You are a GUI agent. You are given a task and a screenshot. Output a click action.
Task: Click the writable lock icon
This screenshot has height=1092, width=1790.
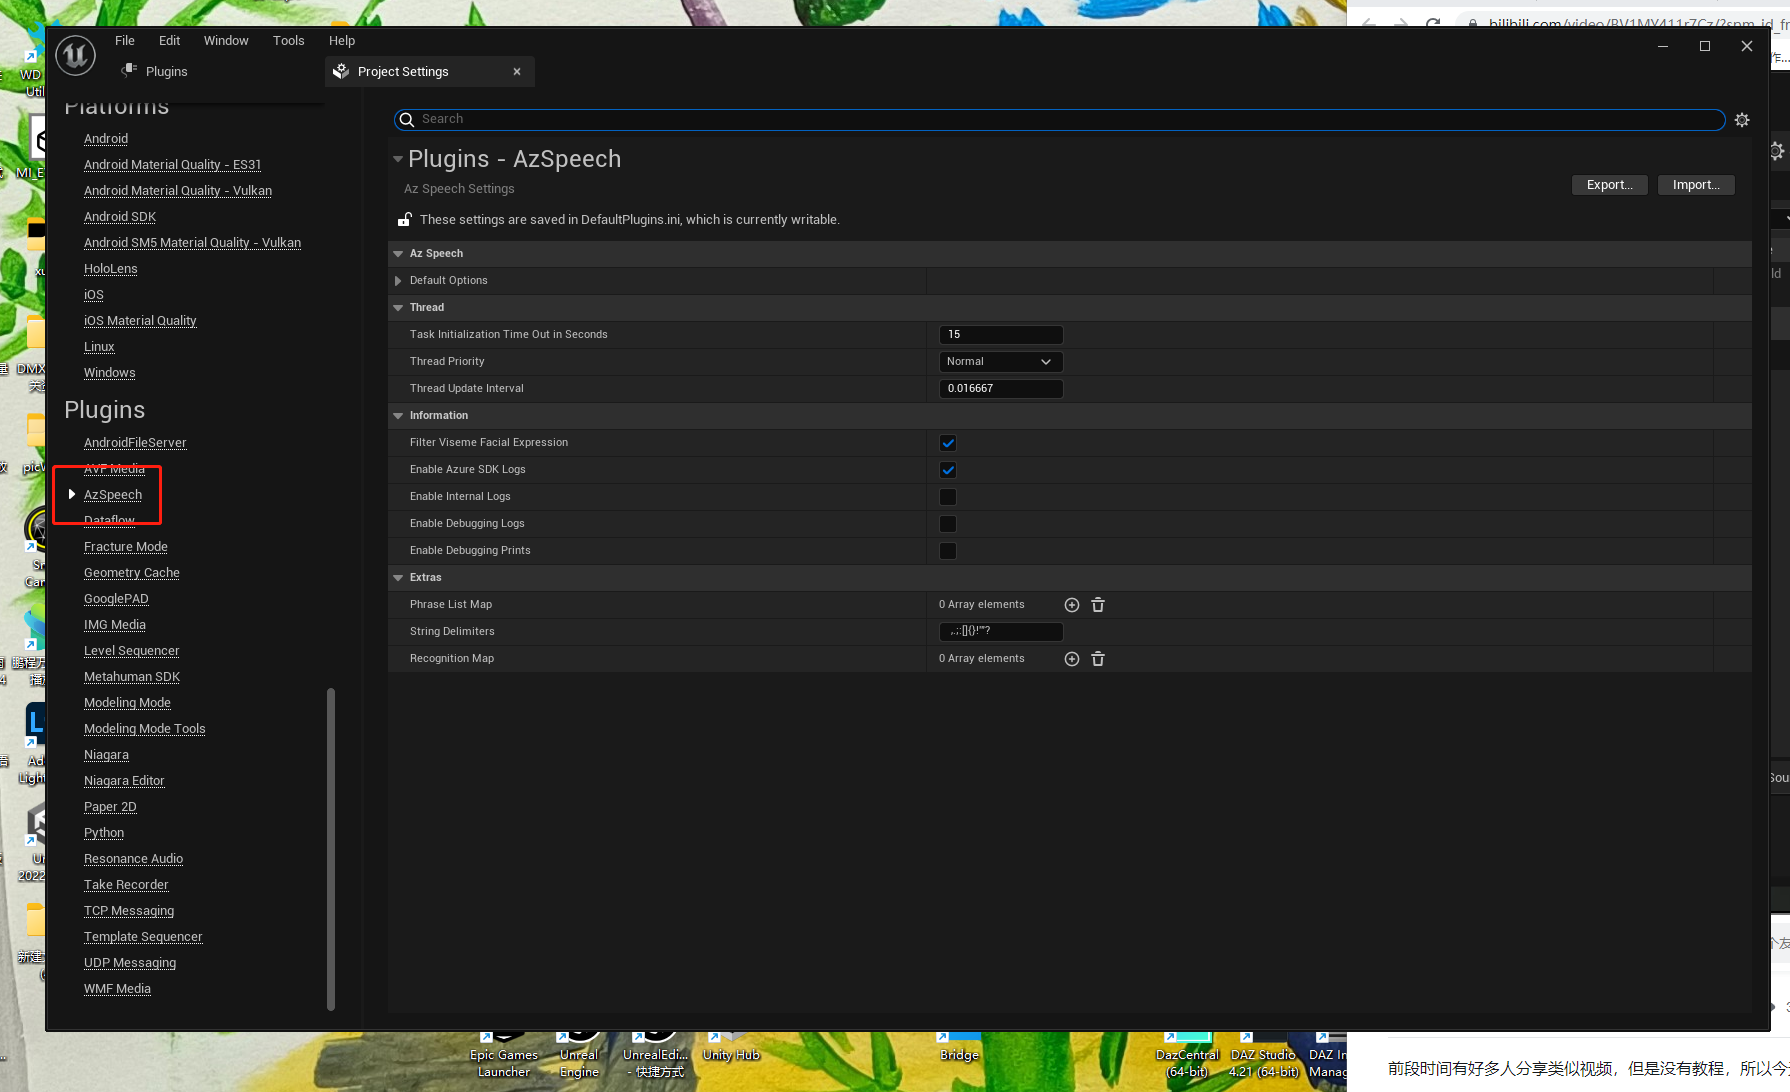pyautogui.click(x=405, y=220)
